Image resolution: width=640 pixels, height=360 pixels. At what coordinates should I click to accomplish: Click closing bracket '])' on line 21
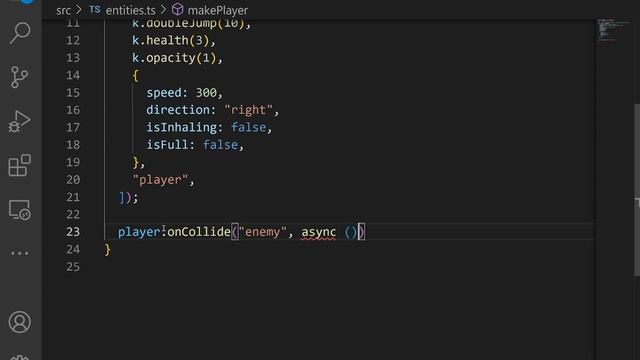coord(125,198)
